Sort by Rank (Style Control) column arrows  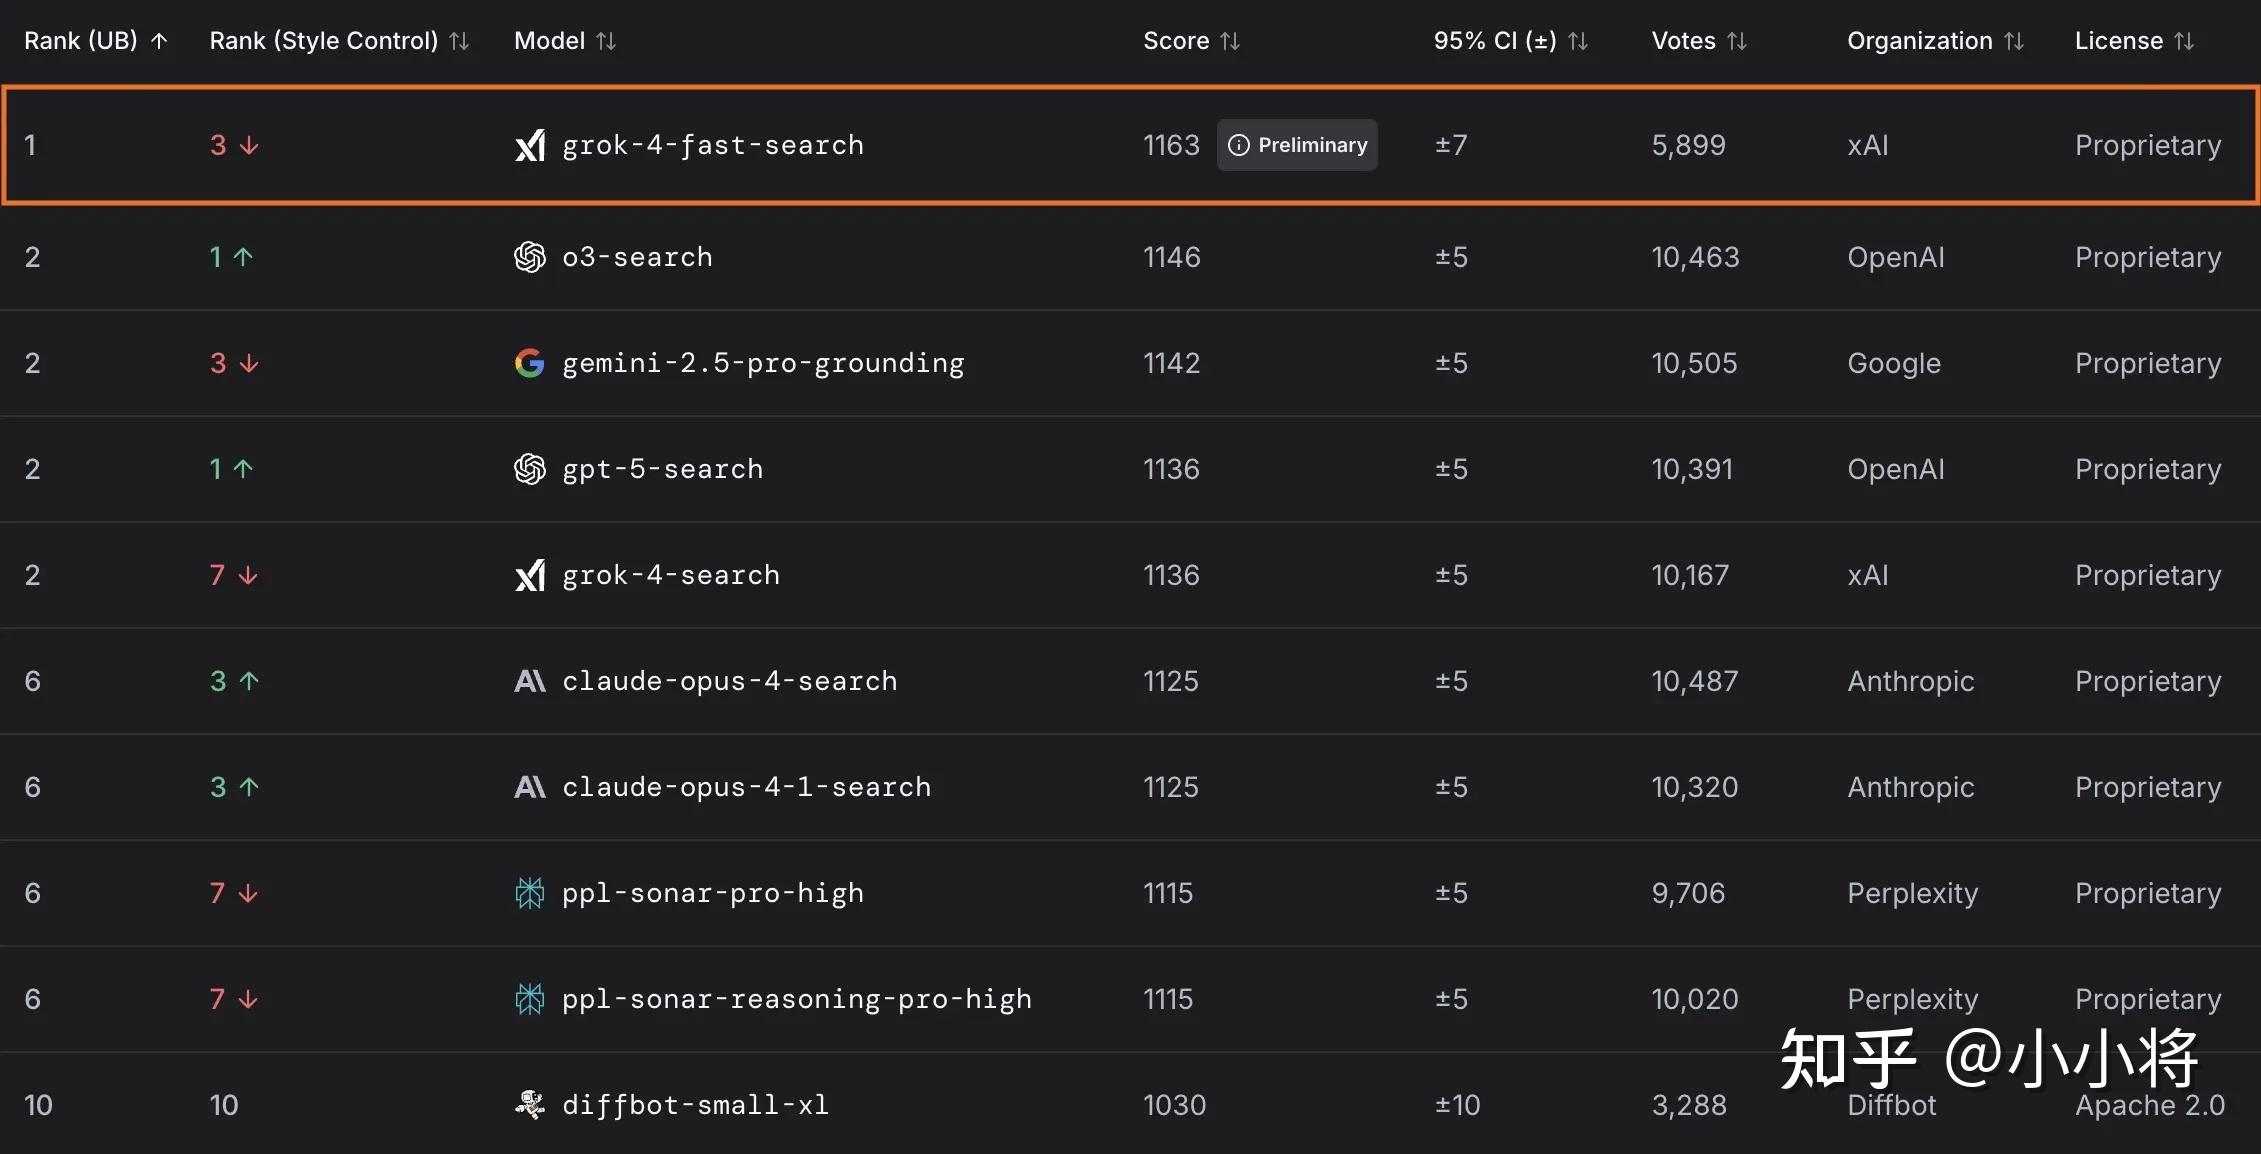point(459,41)
